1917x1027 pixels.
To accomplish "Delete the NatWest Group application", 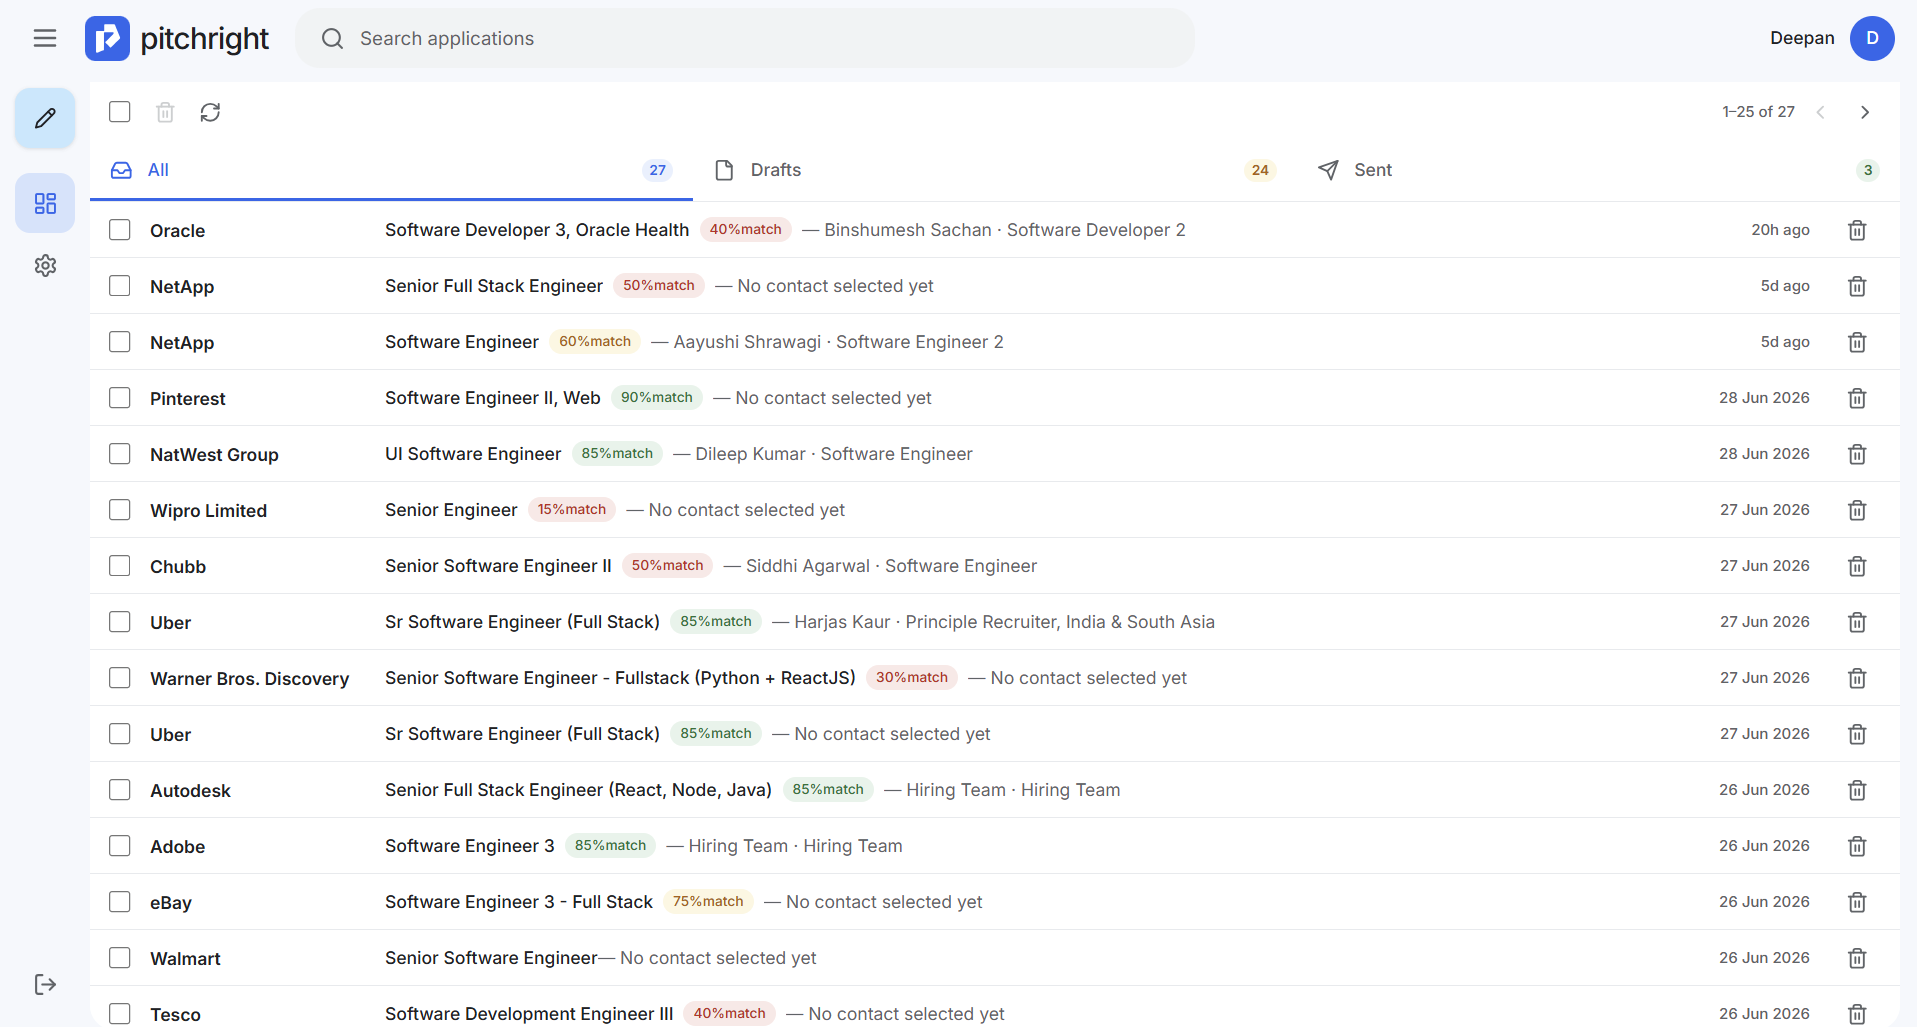I will tap(1857, 454).
